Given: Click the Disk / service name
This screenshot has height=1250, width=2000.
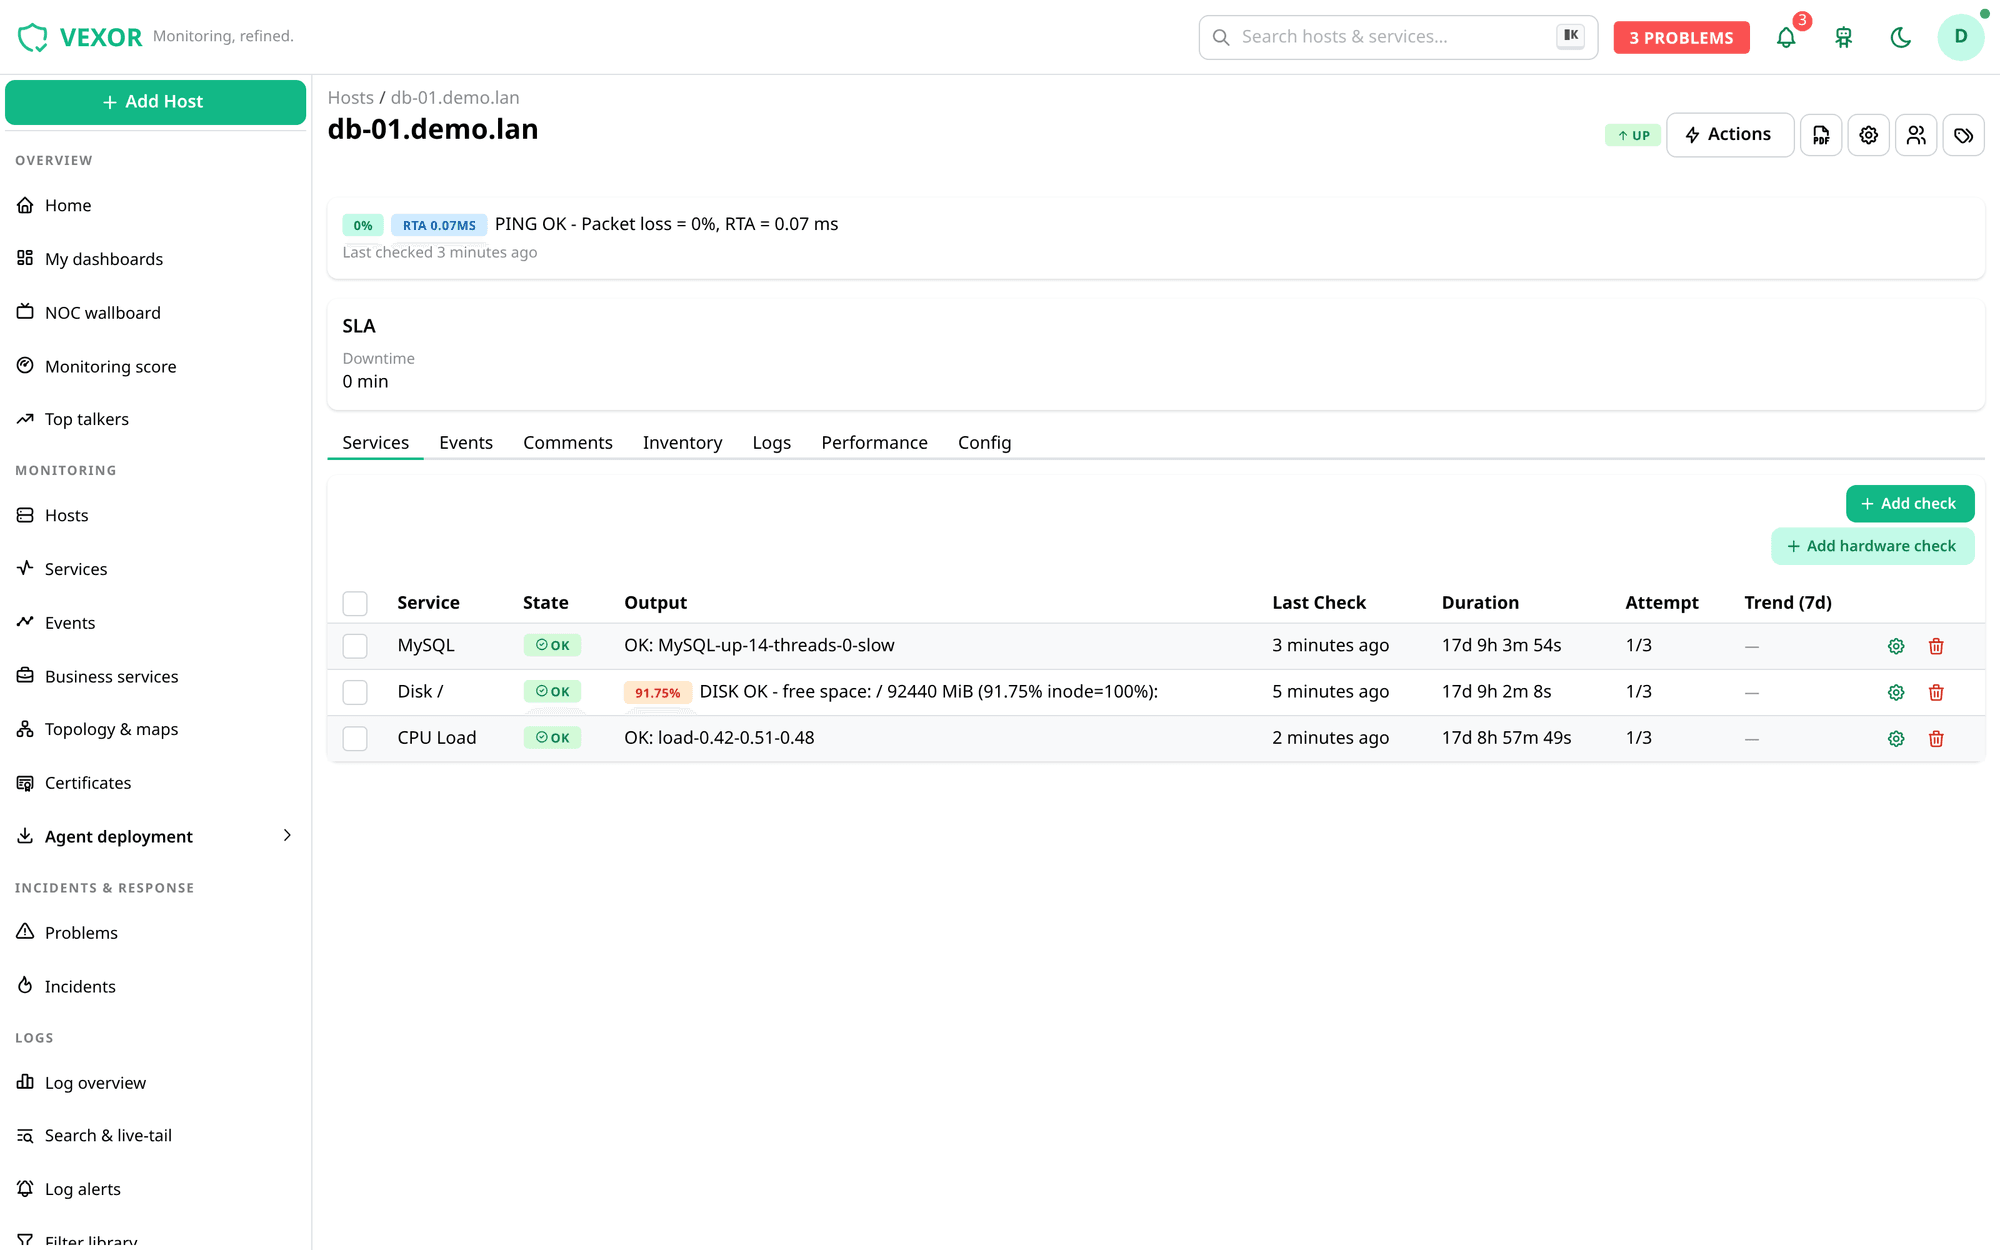Looking at the screenshot, I should pyautogui.click(x=420, y=691).
